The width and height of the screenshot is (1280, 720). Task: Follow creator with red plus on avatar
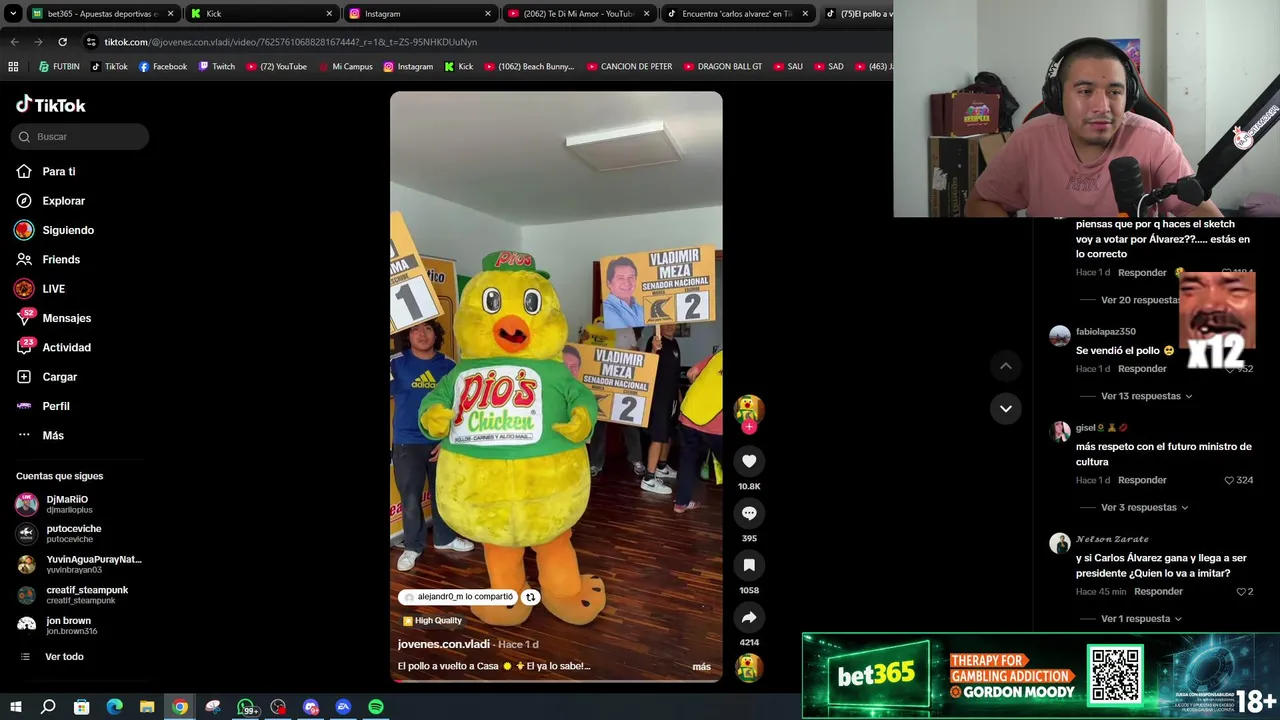click(749, 427)
